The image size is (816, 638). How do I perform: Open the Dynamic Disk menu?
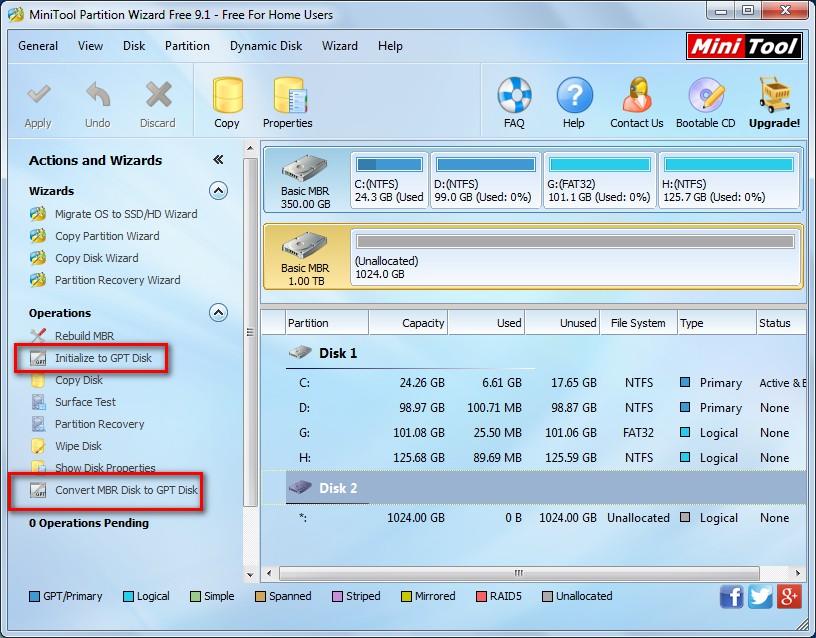[x=266, y=46]
